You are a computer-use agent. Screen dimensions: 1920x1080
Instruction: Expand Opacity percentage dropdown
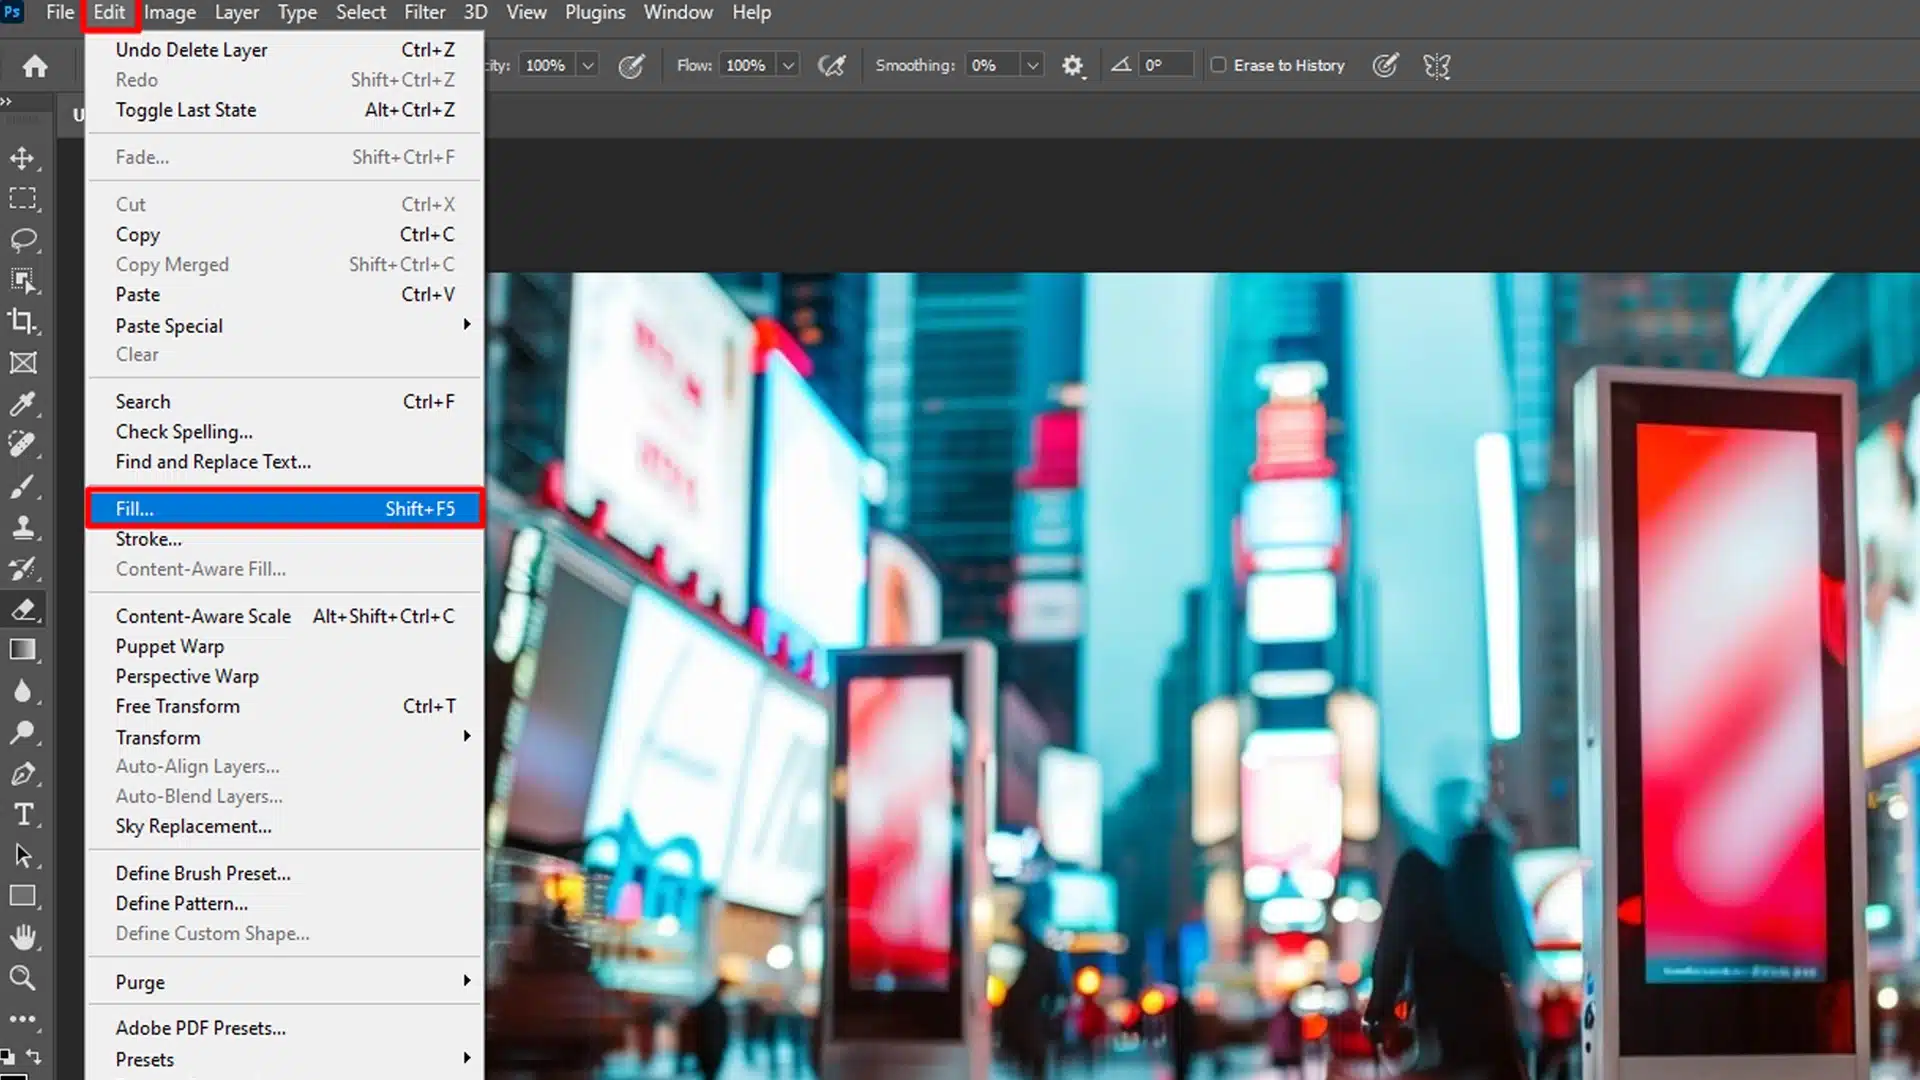tap(591, 65)
